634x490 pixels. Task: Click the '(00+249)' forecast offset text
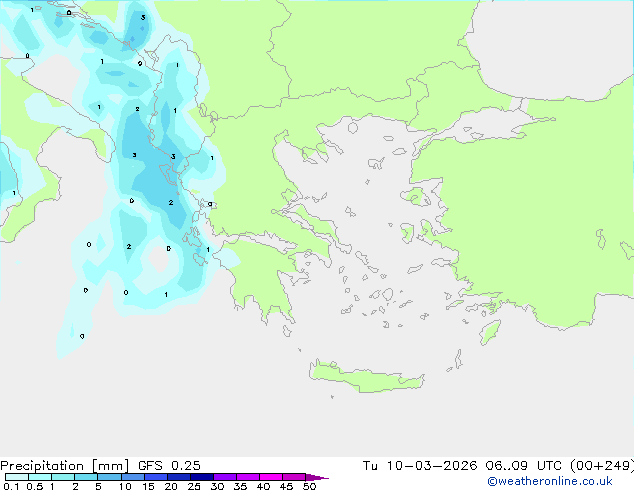click(x=602, y=466)
